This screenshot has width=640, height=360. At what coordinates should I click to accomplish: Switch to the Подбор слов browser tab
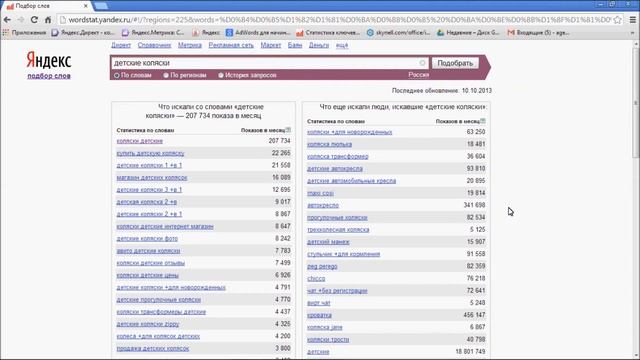[x=47, y=6]
